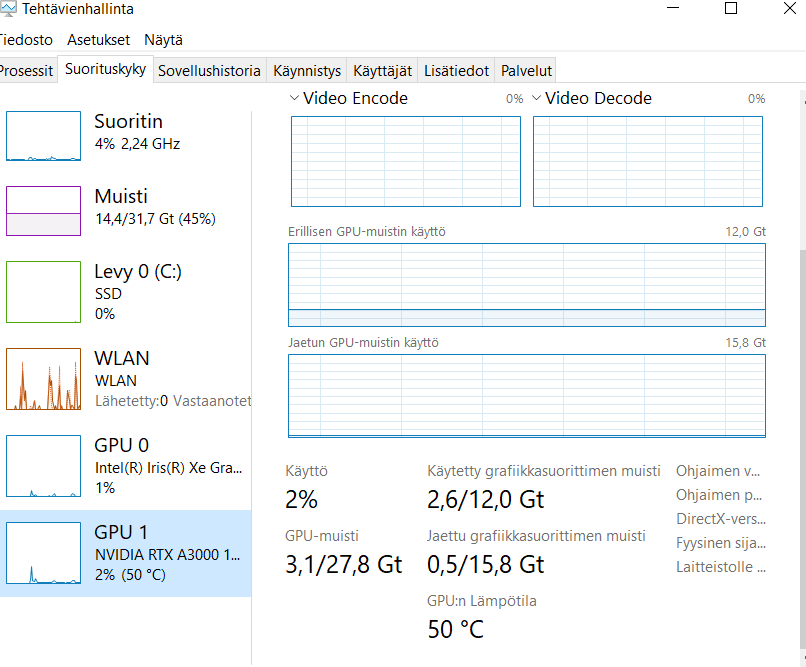Screen dimensions: 806x667
Task: Switch to the Lisätiedot tab
Action: [456, 71]
